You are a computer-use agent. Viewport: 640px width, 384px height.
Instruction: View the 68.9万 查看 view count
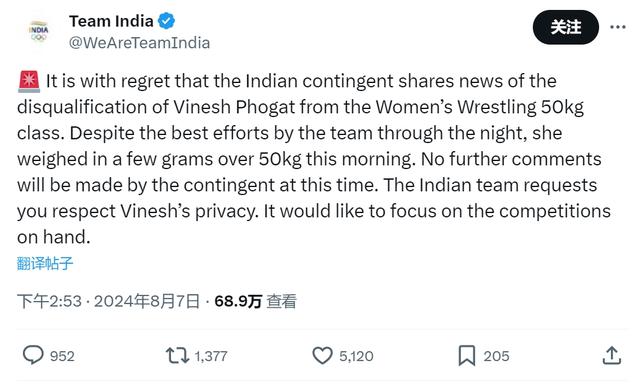pyautogui.click(x=256, y=302)
